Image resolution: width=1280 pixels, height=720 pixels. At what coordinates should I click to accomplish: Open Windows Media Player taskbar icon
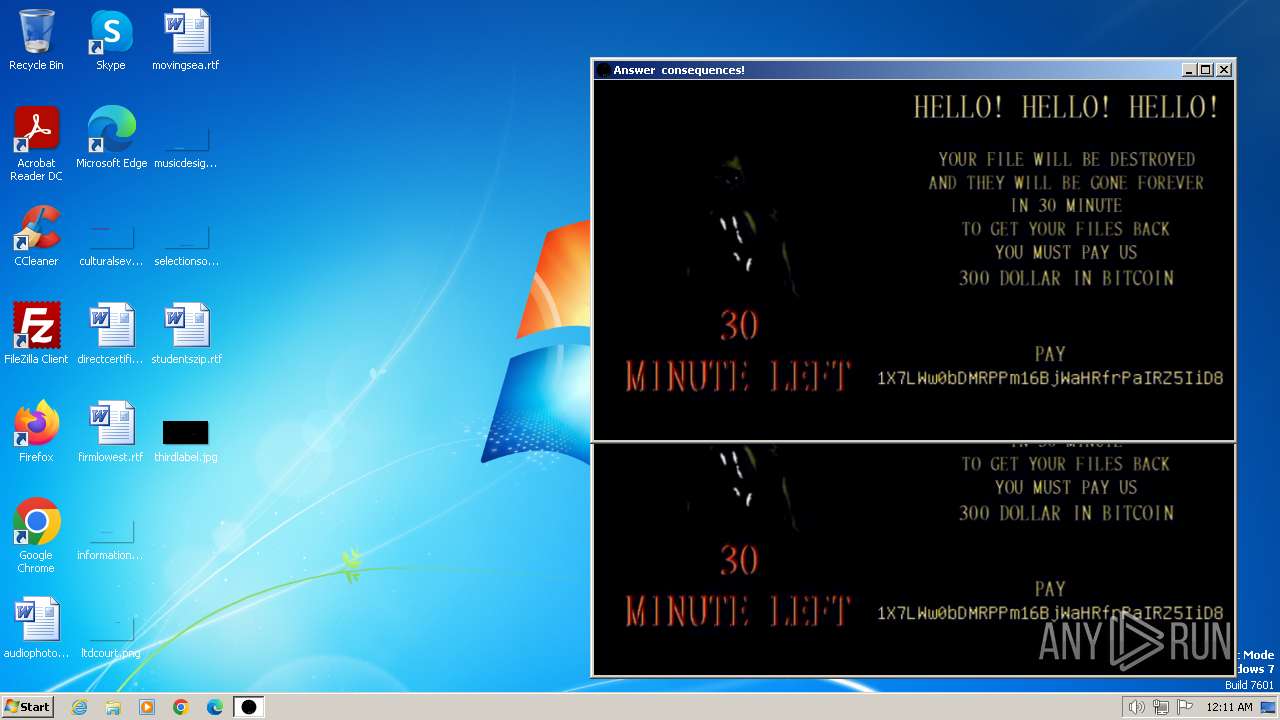click(147, 707)
